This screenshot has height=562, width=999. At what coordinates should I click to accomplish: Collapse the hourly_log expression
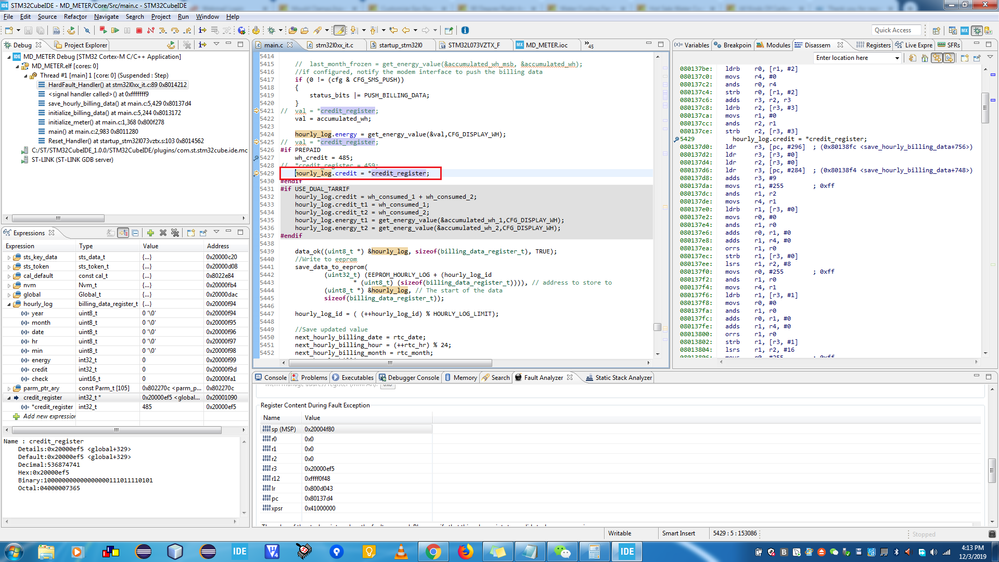[9, 304]
